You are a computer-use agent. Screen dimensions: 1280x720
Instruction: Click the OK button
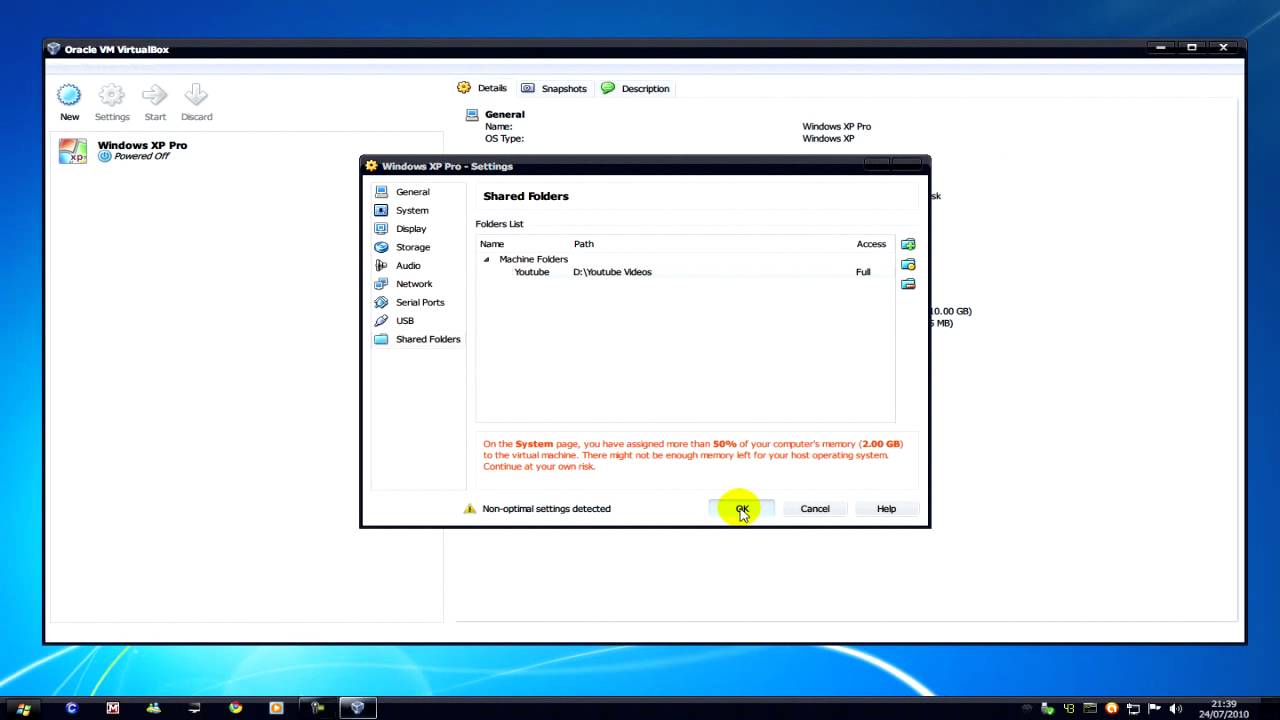tap(742, 509)
